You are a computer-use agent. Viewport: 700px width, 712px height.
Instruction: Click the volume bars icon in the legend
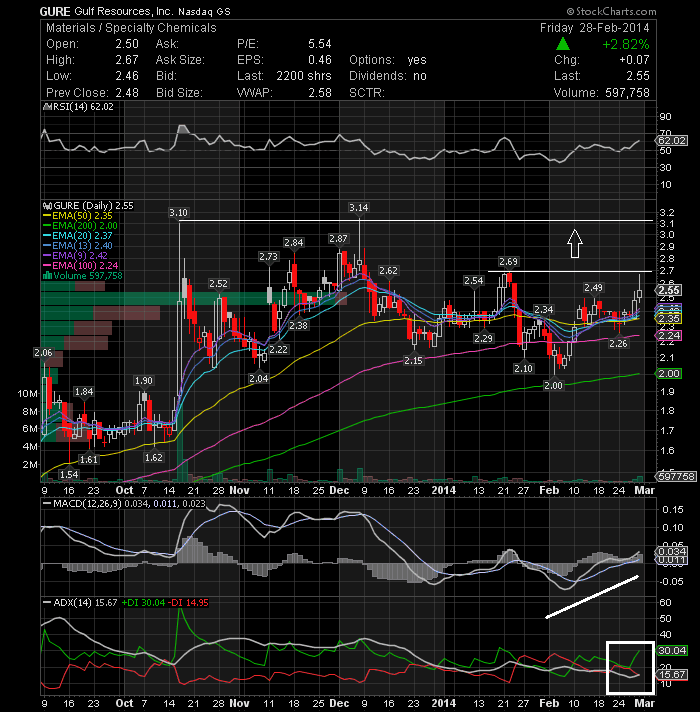coord(47,276)
